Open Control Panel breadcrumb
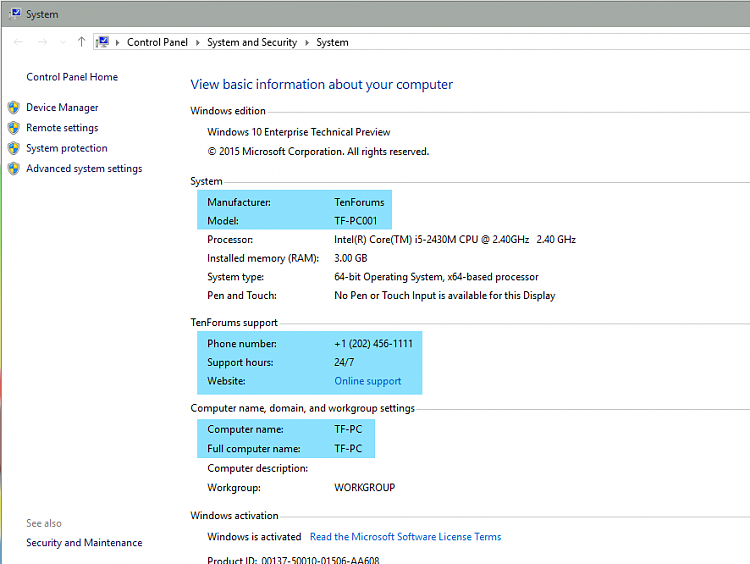Screen dimensions: 750x564 (157, 42)
